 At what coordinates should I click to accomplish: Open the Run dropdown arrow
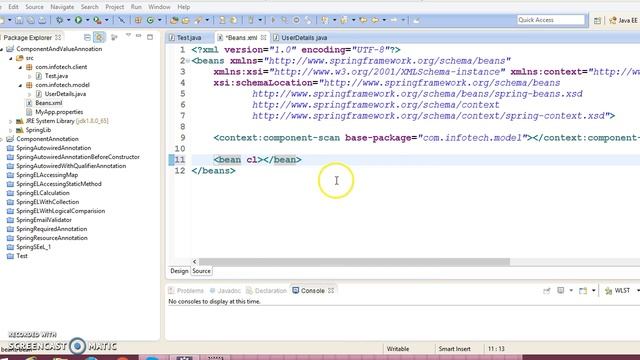click(x=87, y=20)
